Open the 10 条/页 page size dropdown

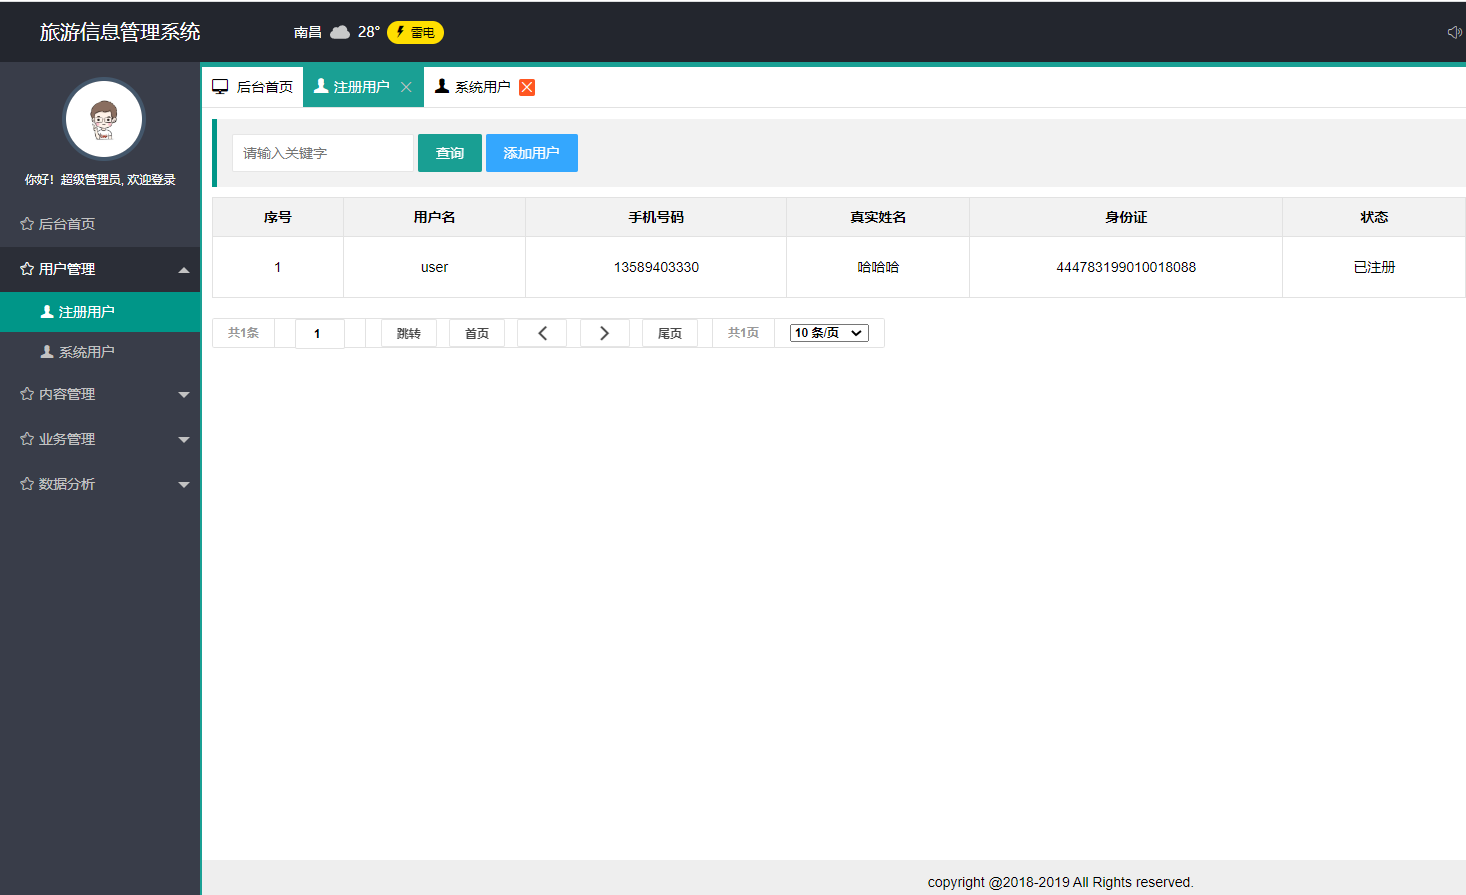coord(829,333)
